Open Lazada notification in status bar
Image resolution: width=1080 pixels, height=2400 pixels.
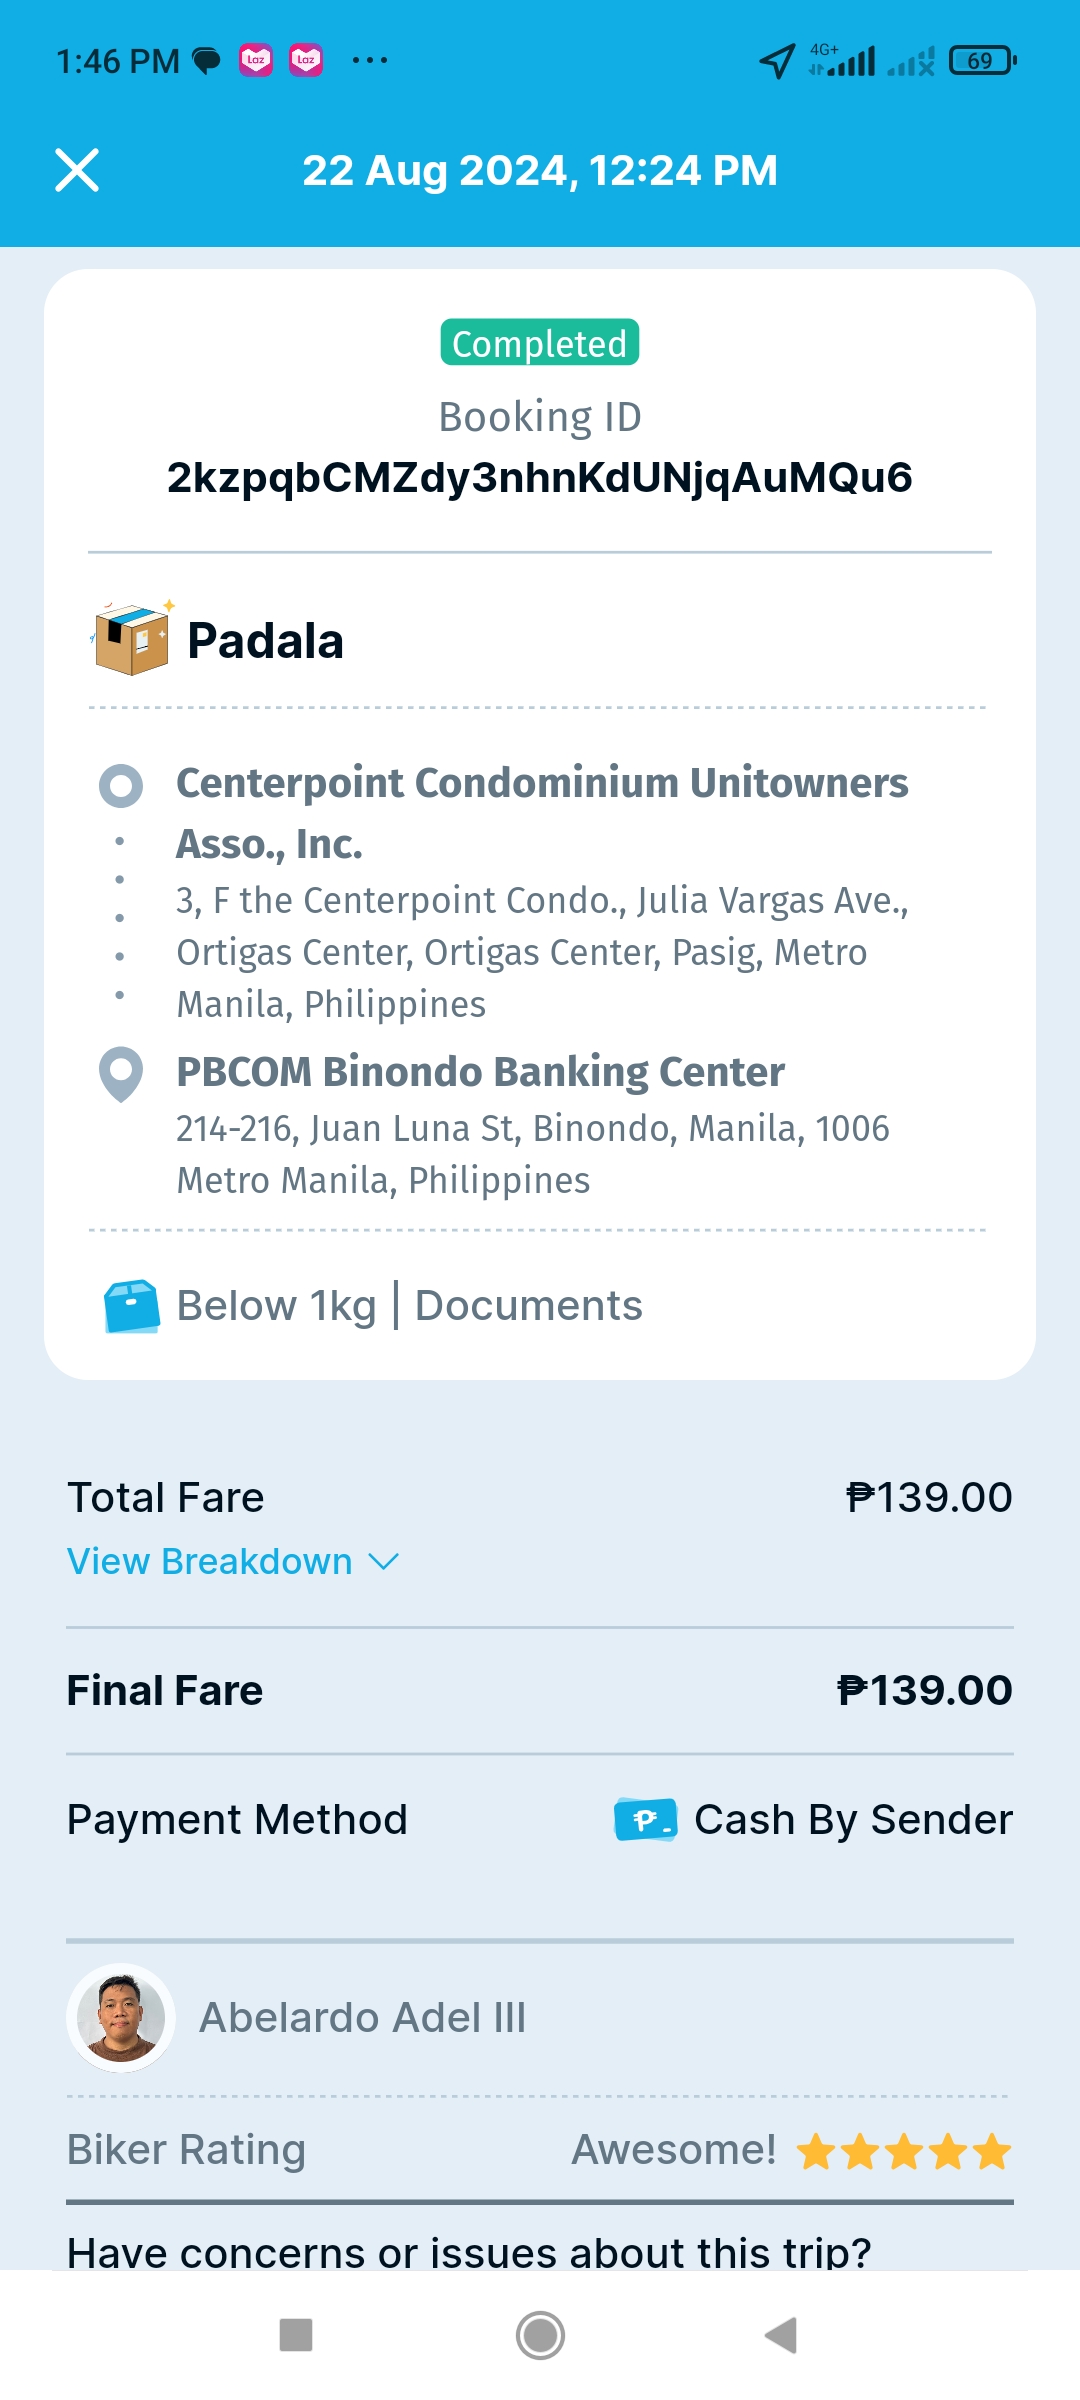256,61
